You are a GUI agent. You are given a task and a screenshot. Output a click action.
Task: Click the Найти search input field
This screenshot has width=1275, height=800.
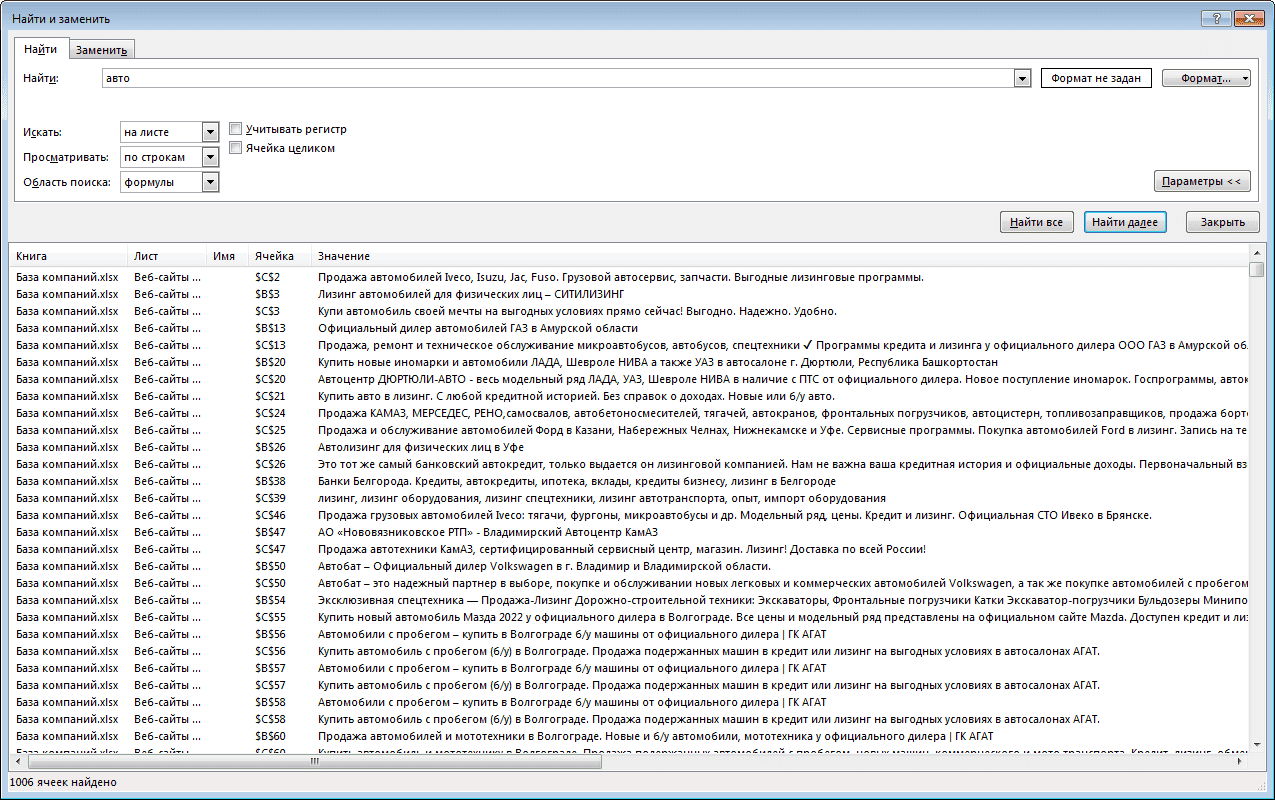tap(557, 78)
